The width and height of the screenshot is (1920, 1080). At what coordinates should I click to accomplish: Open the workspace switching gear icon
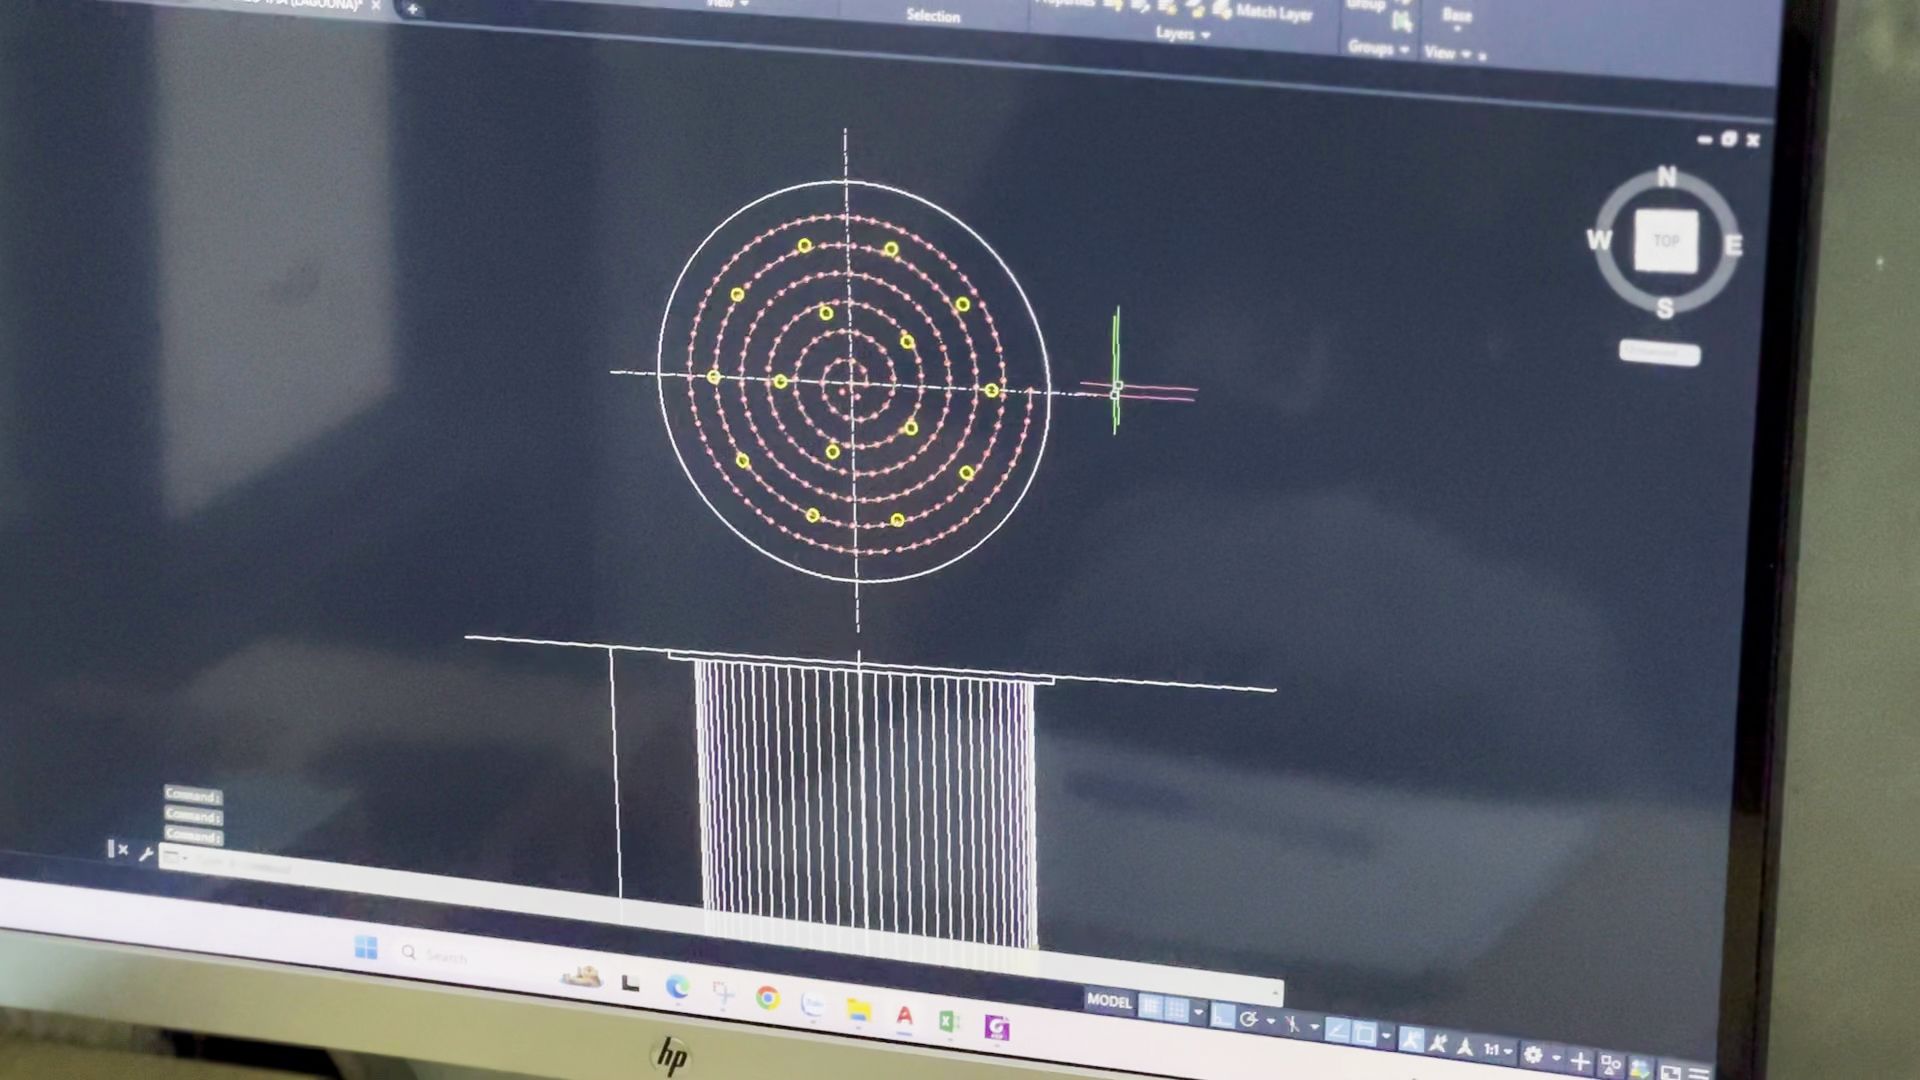coord(1533,1054)
